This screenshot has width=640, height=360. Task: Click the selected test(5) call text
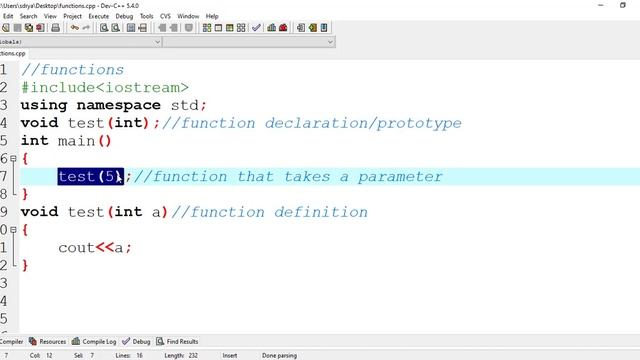[91, 177]
